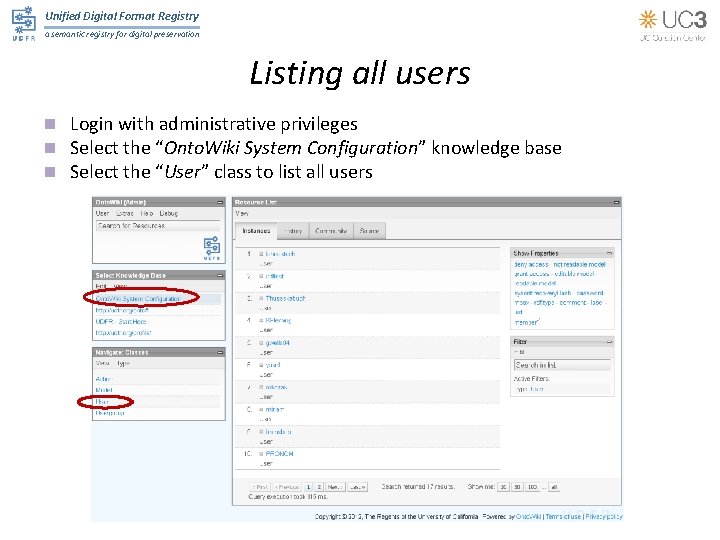
Task: Show the not readable model property
Action: pos(579,265)
